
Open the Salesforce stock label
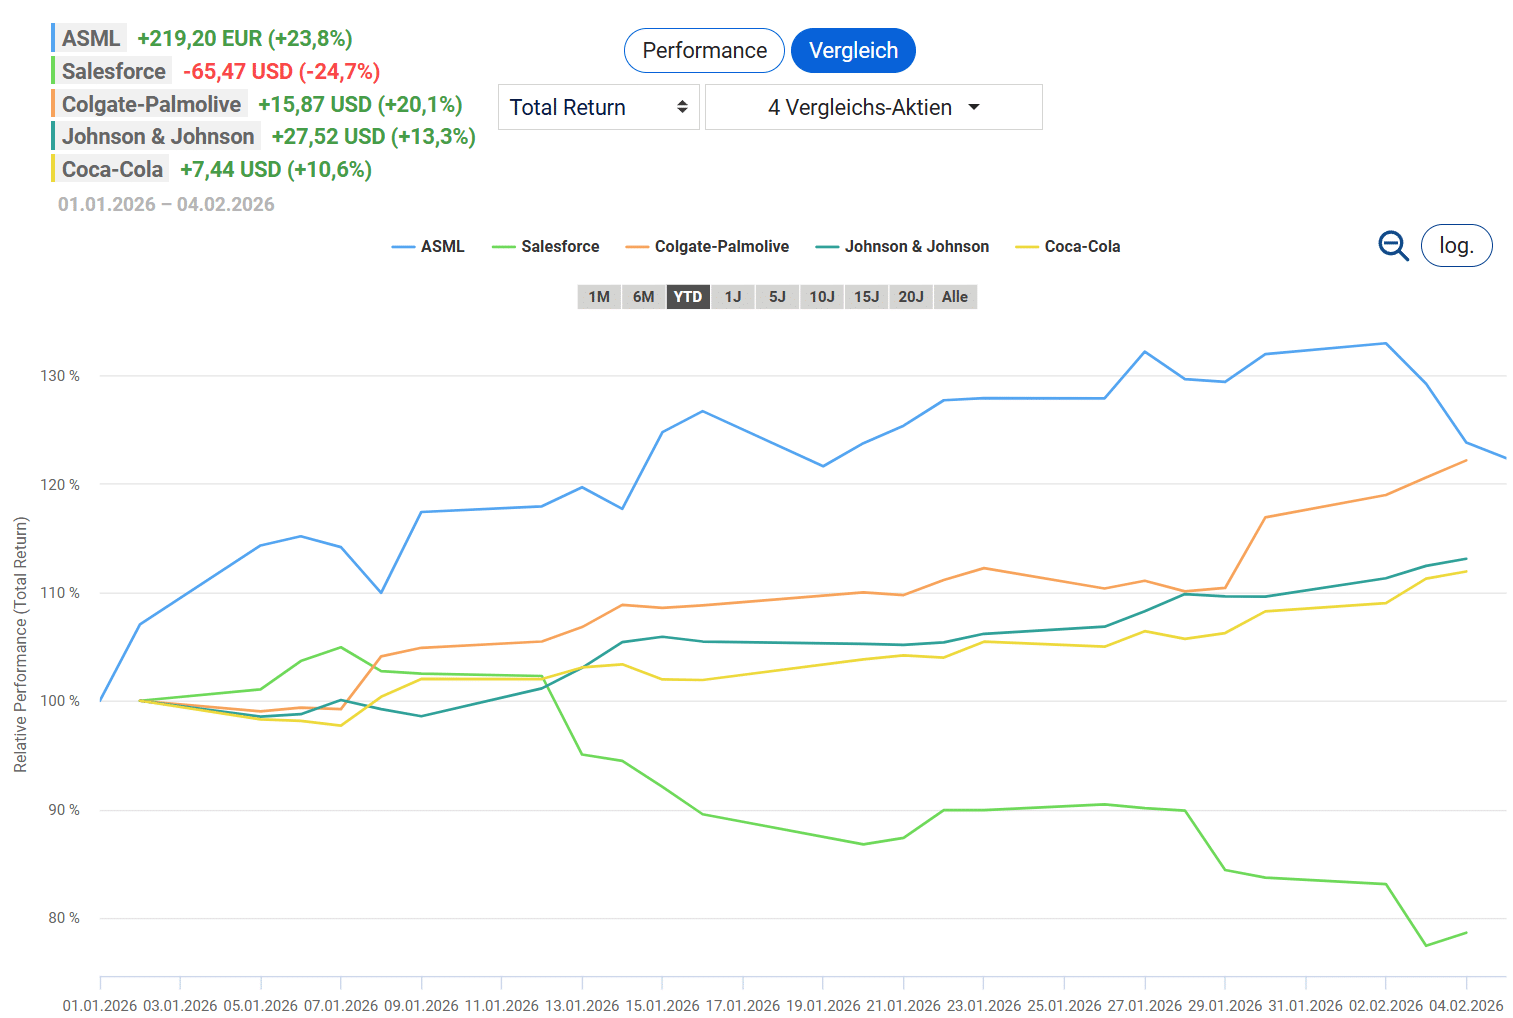(113, 71)
